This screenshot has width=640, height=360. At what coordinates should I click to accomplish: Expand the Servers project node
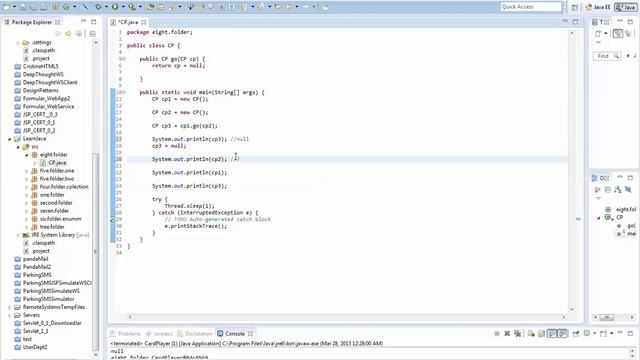(x=9, y=315)
